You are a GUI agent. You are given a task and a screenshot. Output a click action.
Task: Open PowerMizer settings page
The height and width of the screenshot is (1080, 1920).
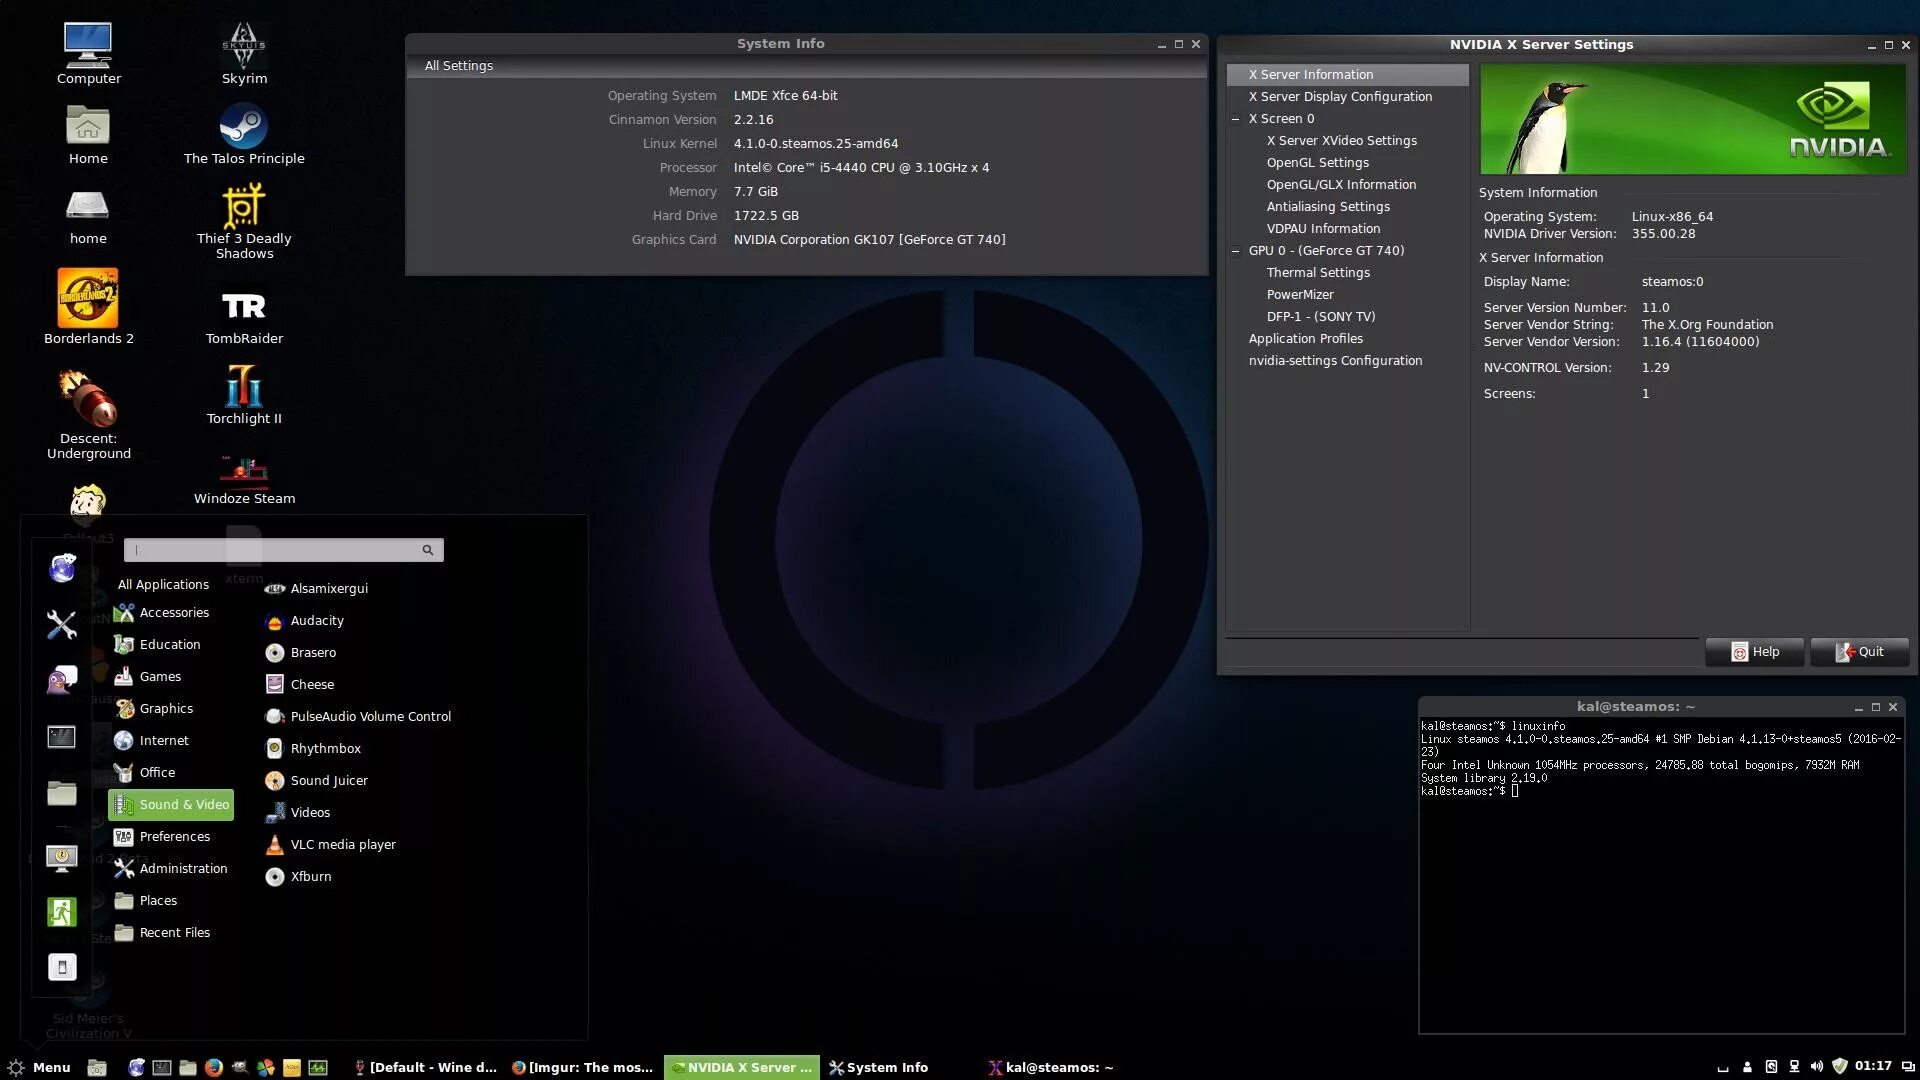click(x=1299, y=294)
